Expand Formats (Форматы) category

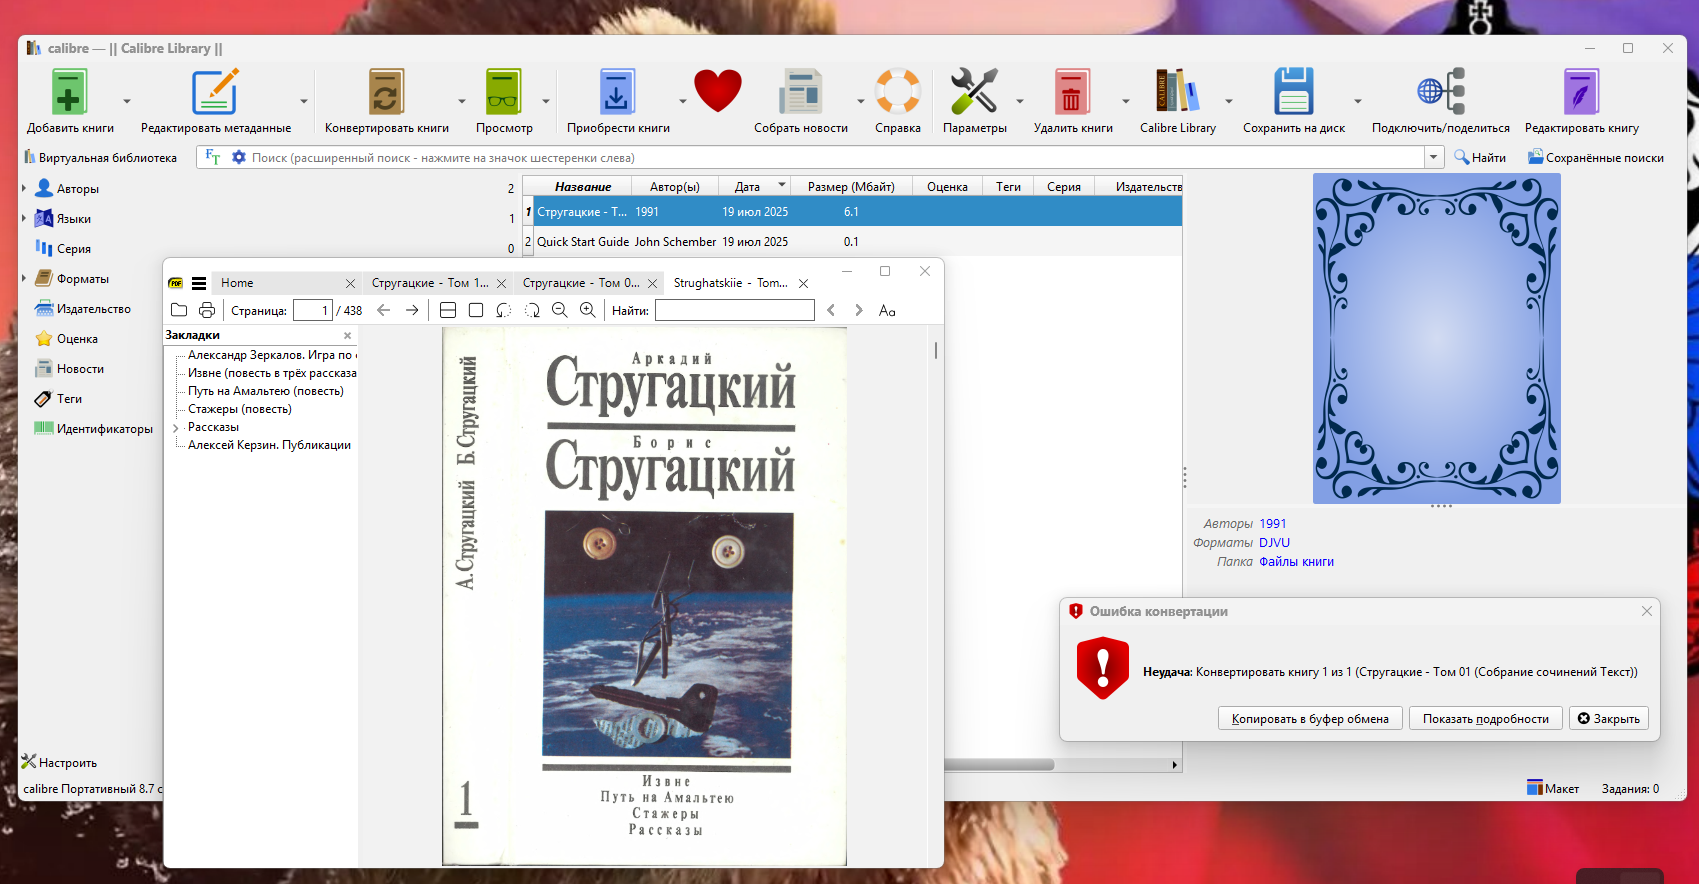24,278
